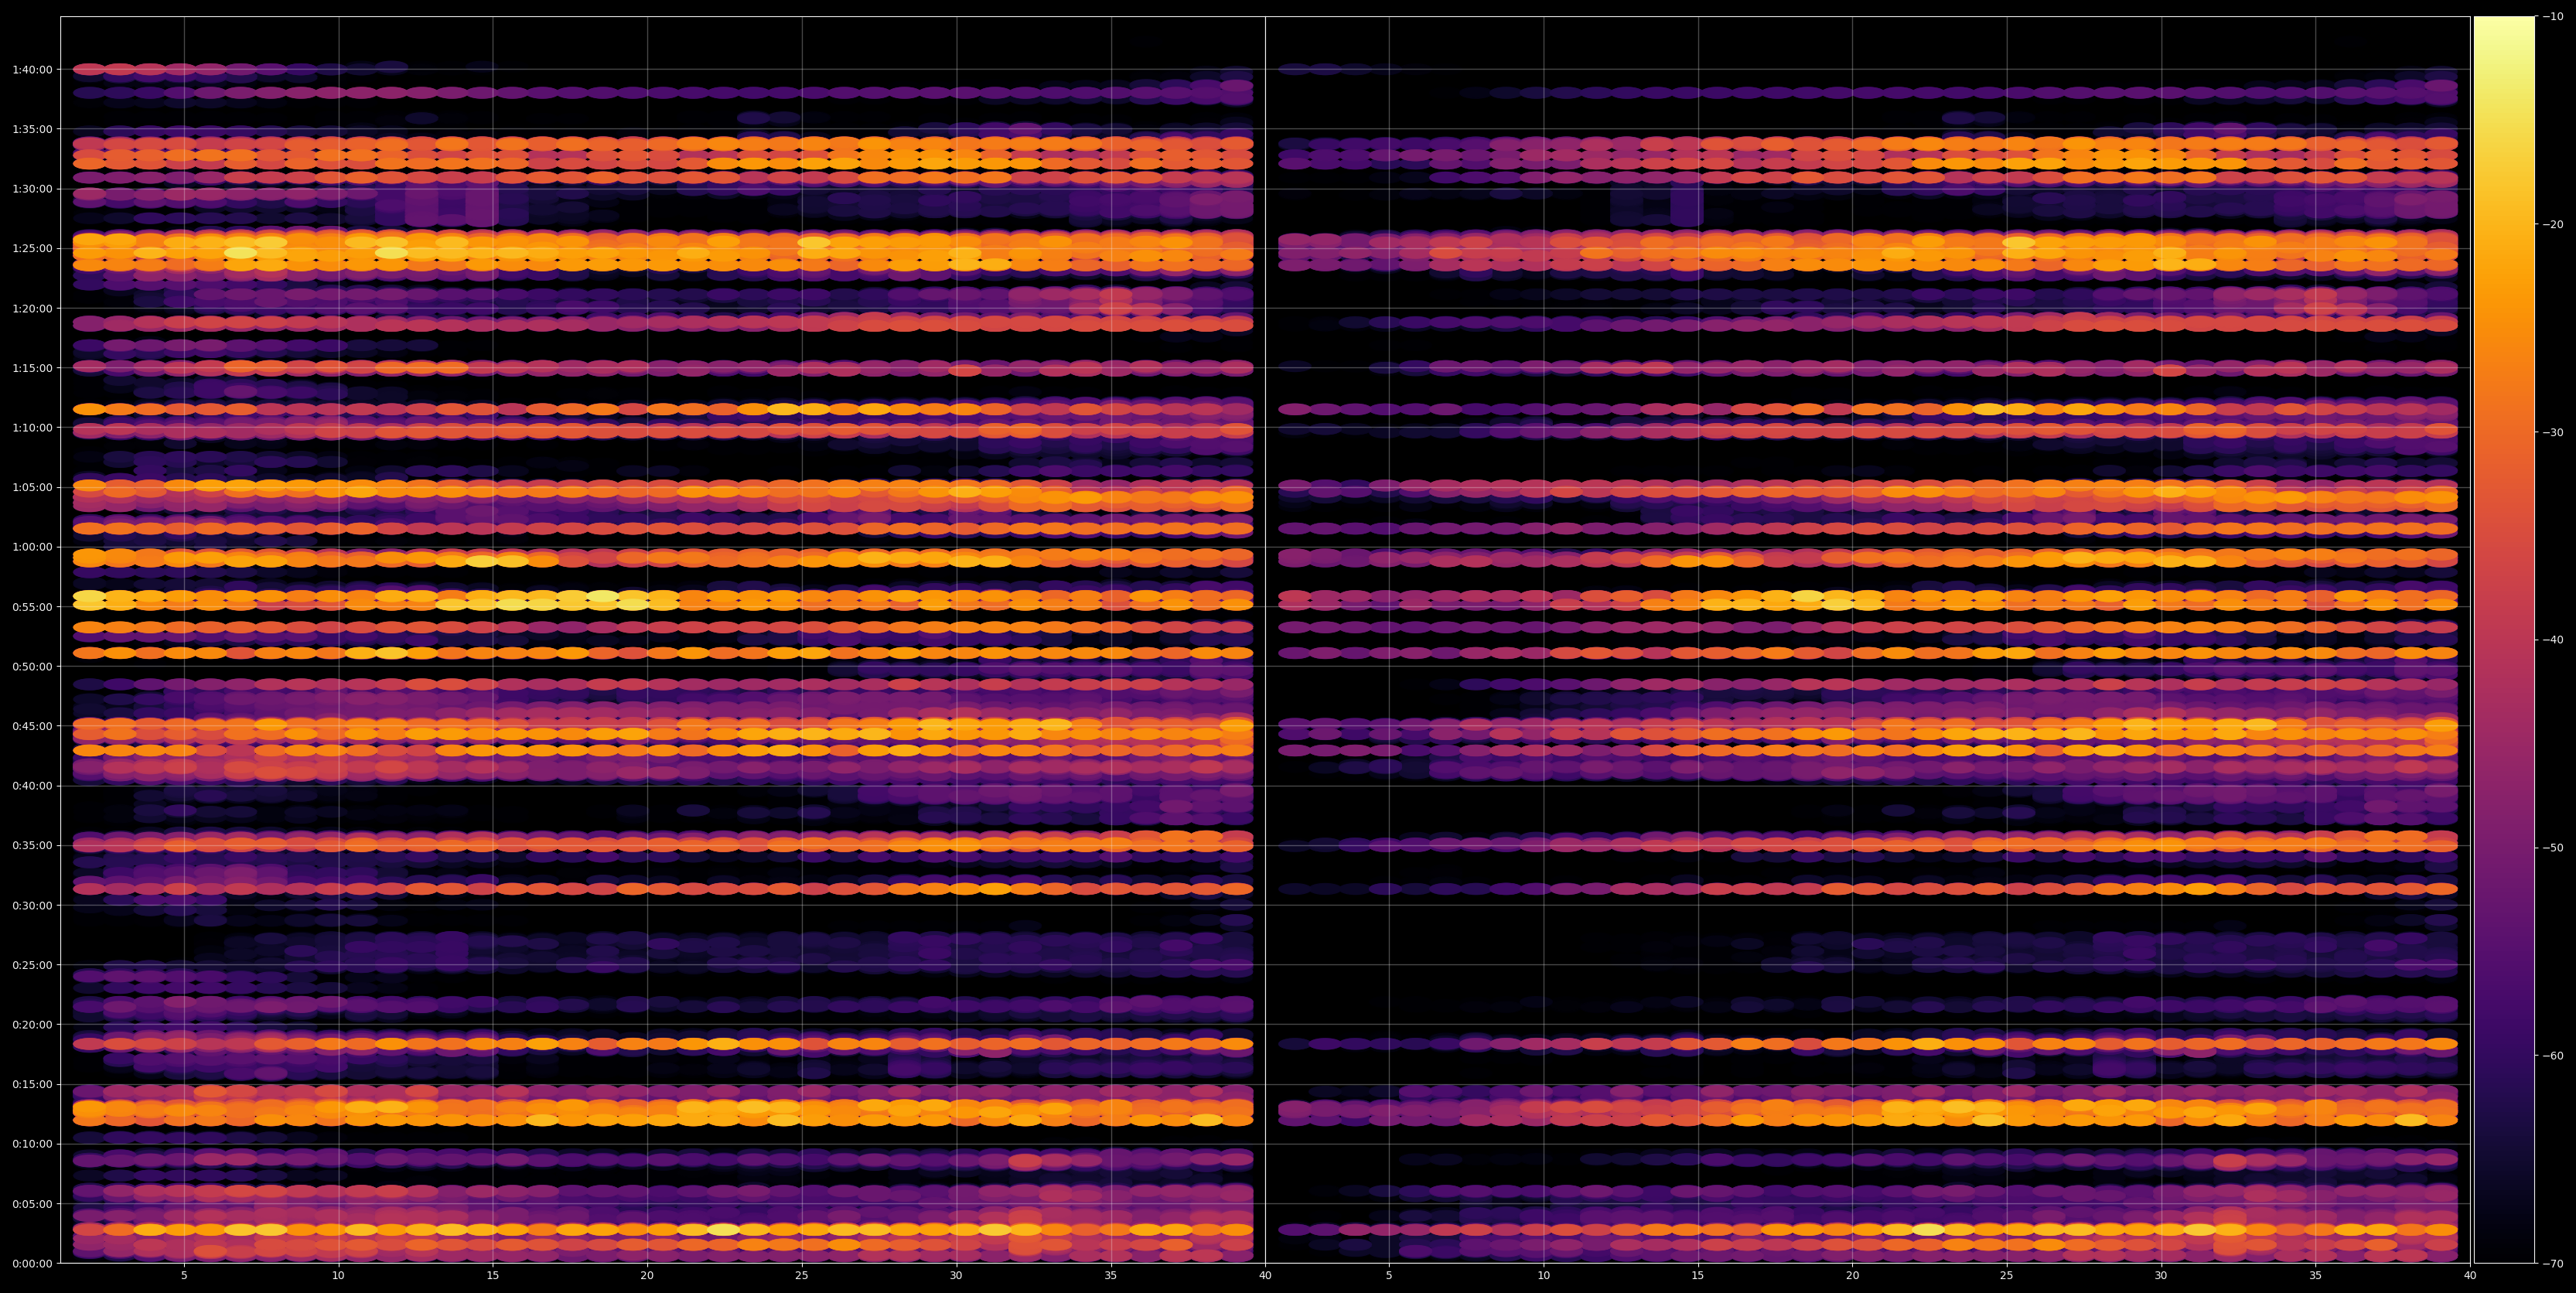Select the 0:30:00 y-axis tick label
This screenshot has height=1293, width=2576.
pos(32,905)
